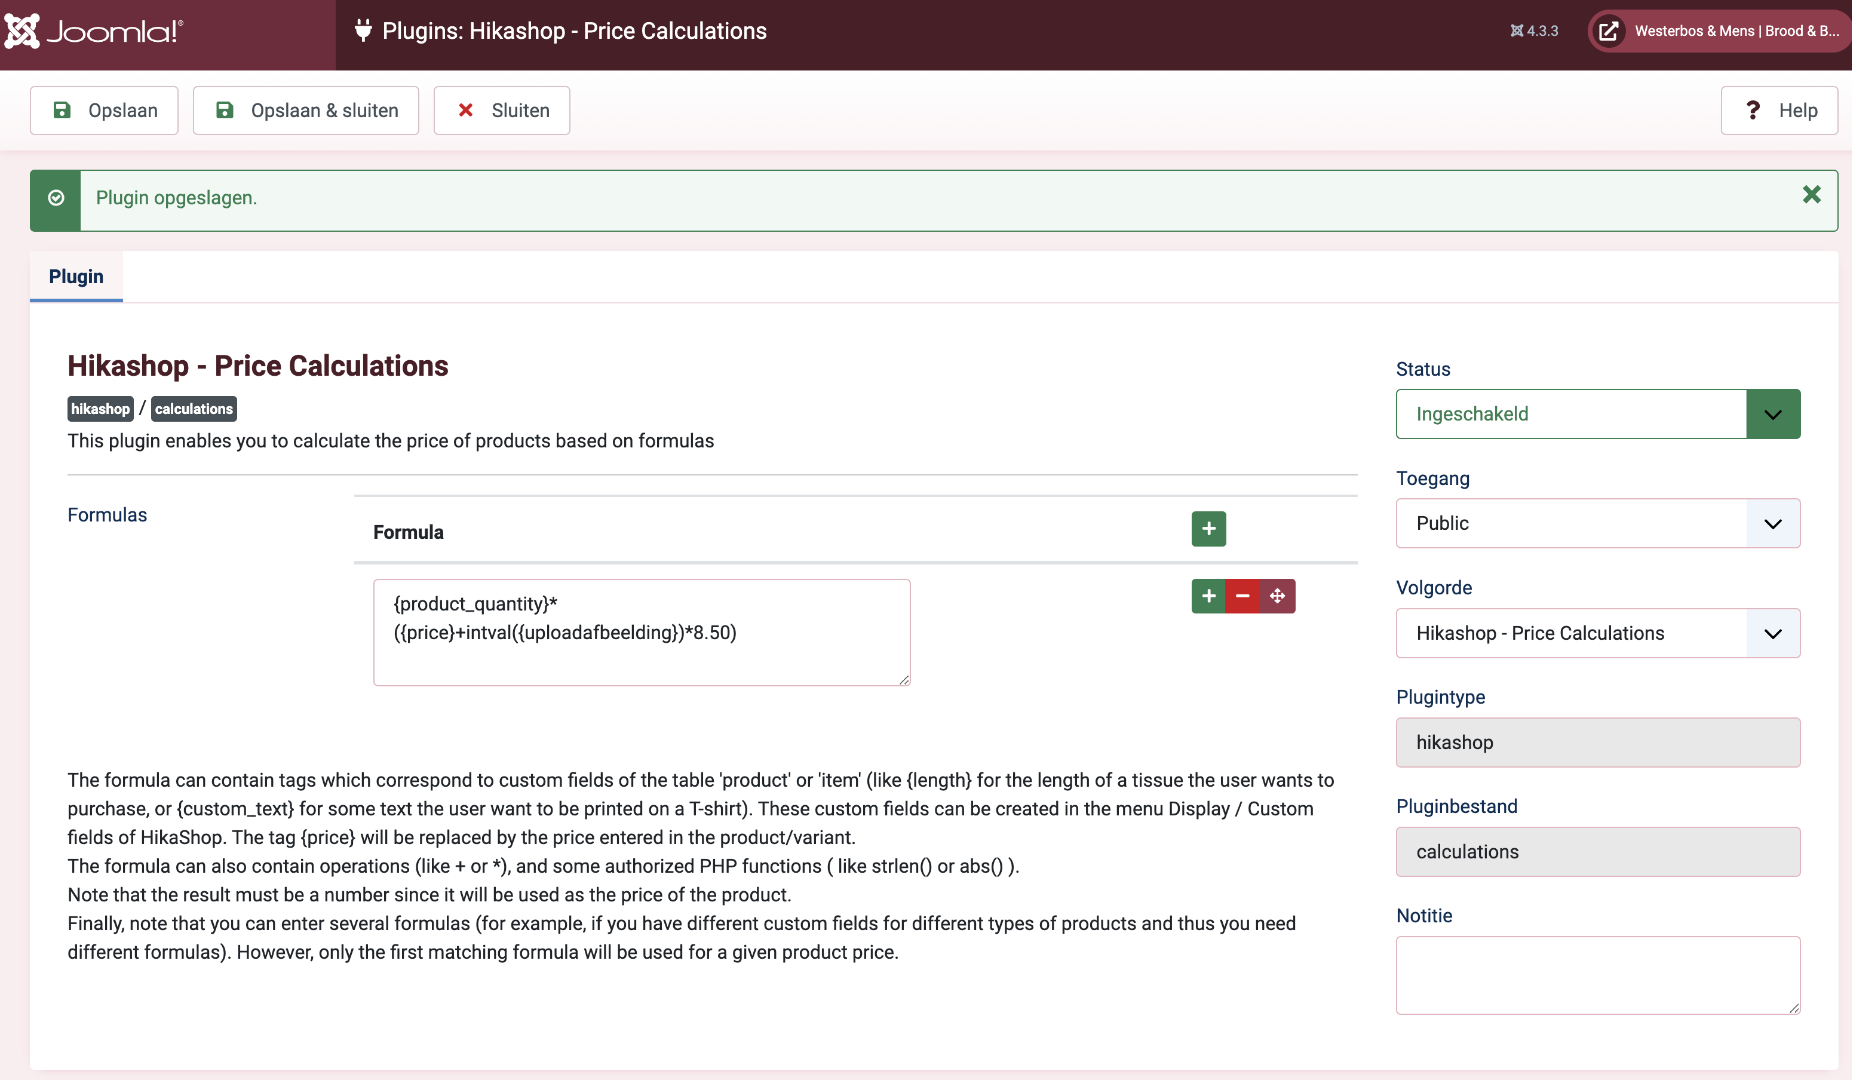Image resolution: width=1852 pixels, height=1080 pixels.
Task: Open the Status dropdown showing Ingeschakeld
Action: tap(1597, 414)
